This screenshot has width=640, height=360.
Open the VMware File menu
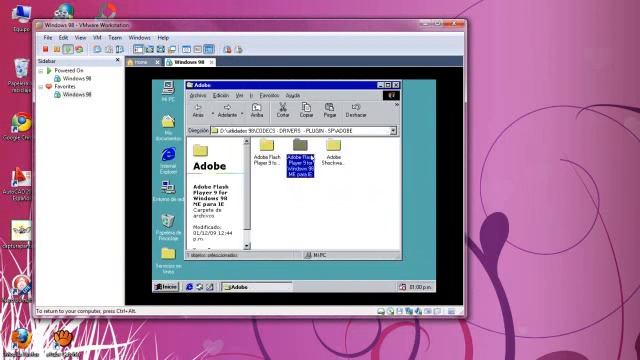(x=48, y=38)
